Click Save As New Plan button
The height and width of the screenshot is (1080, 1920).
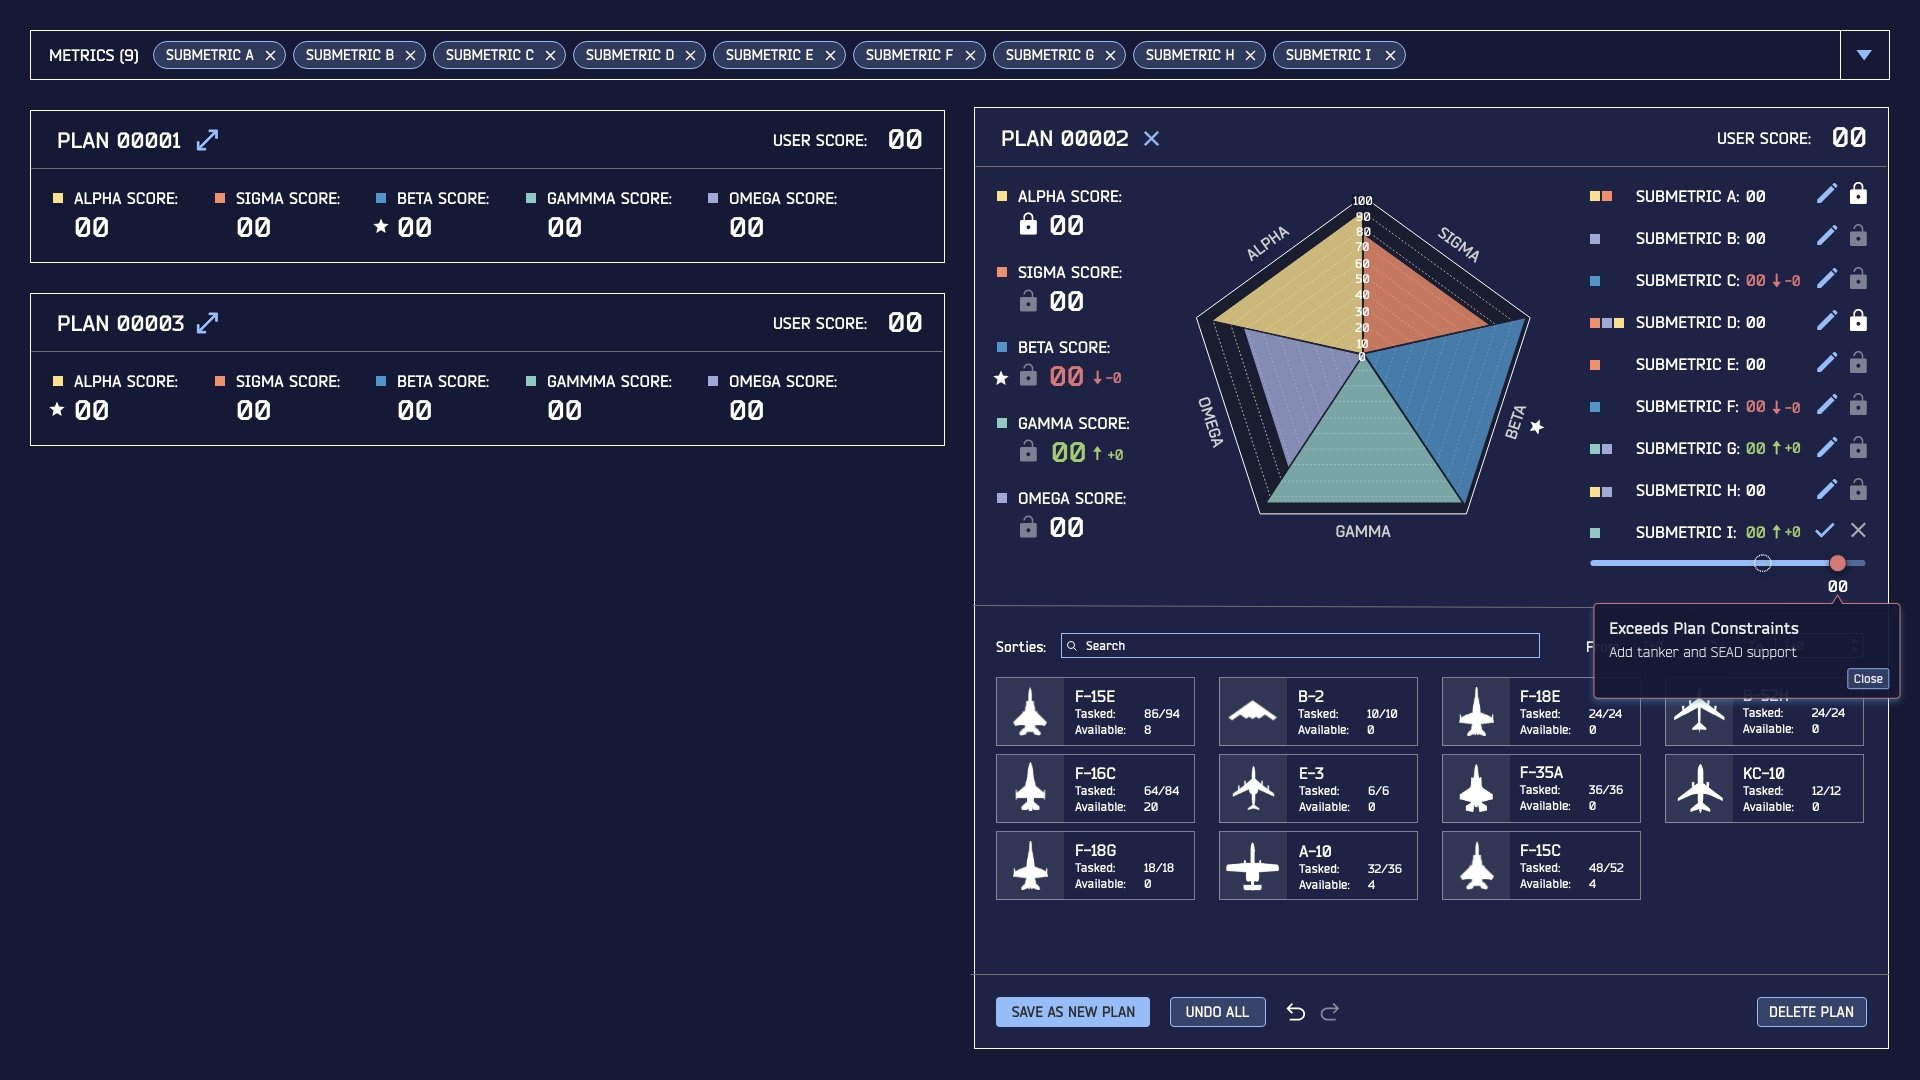click(1073, 1012)
